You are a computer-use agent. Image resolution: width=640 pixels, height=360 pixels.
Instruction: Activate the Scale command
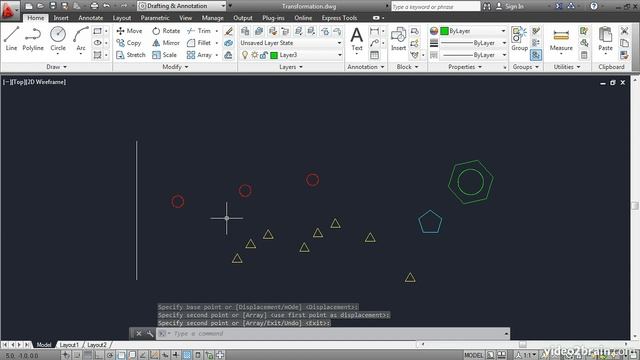[x=164, y=55]
